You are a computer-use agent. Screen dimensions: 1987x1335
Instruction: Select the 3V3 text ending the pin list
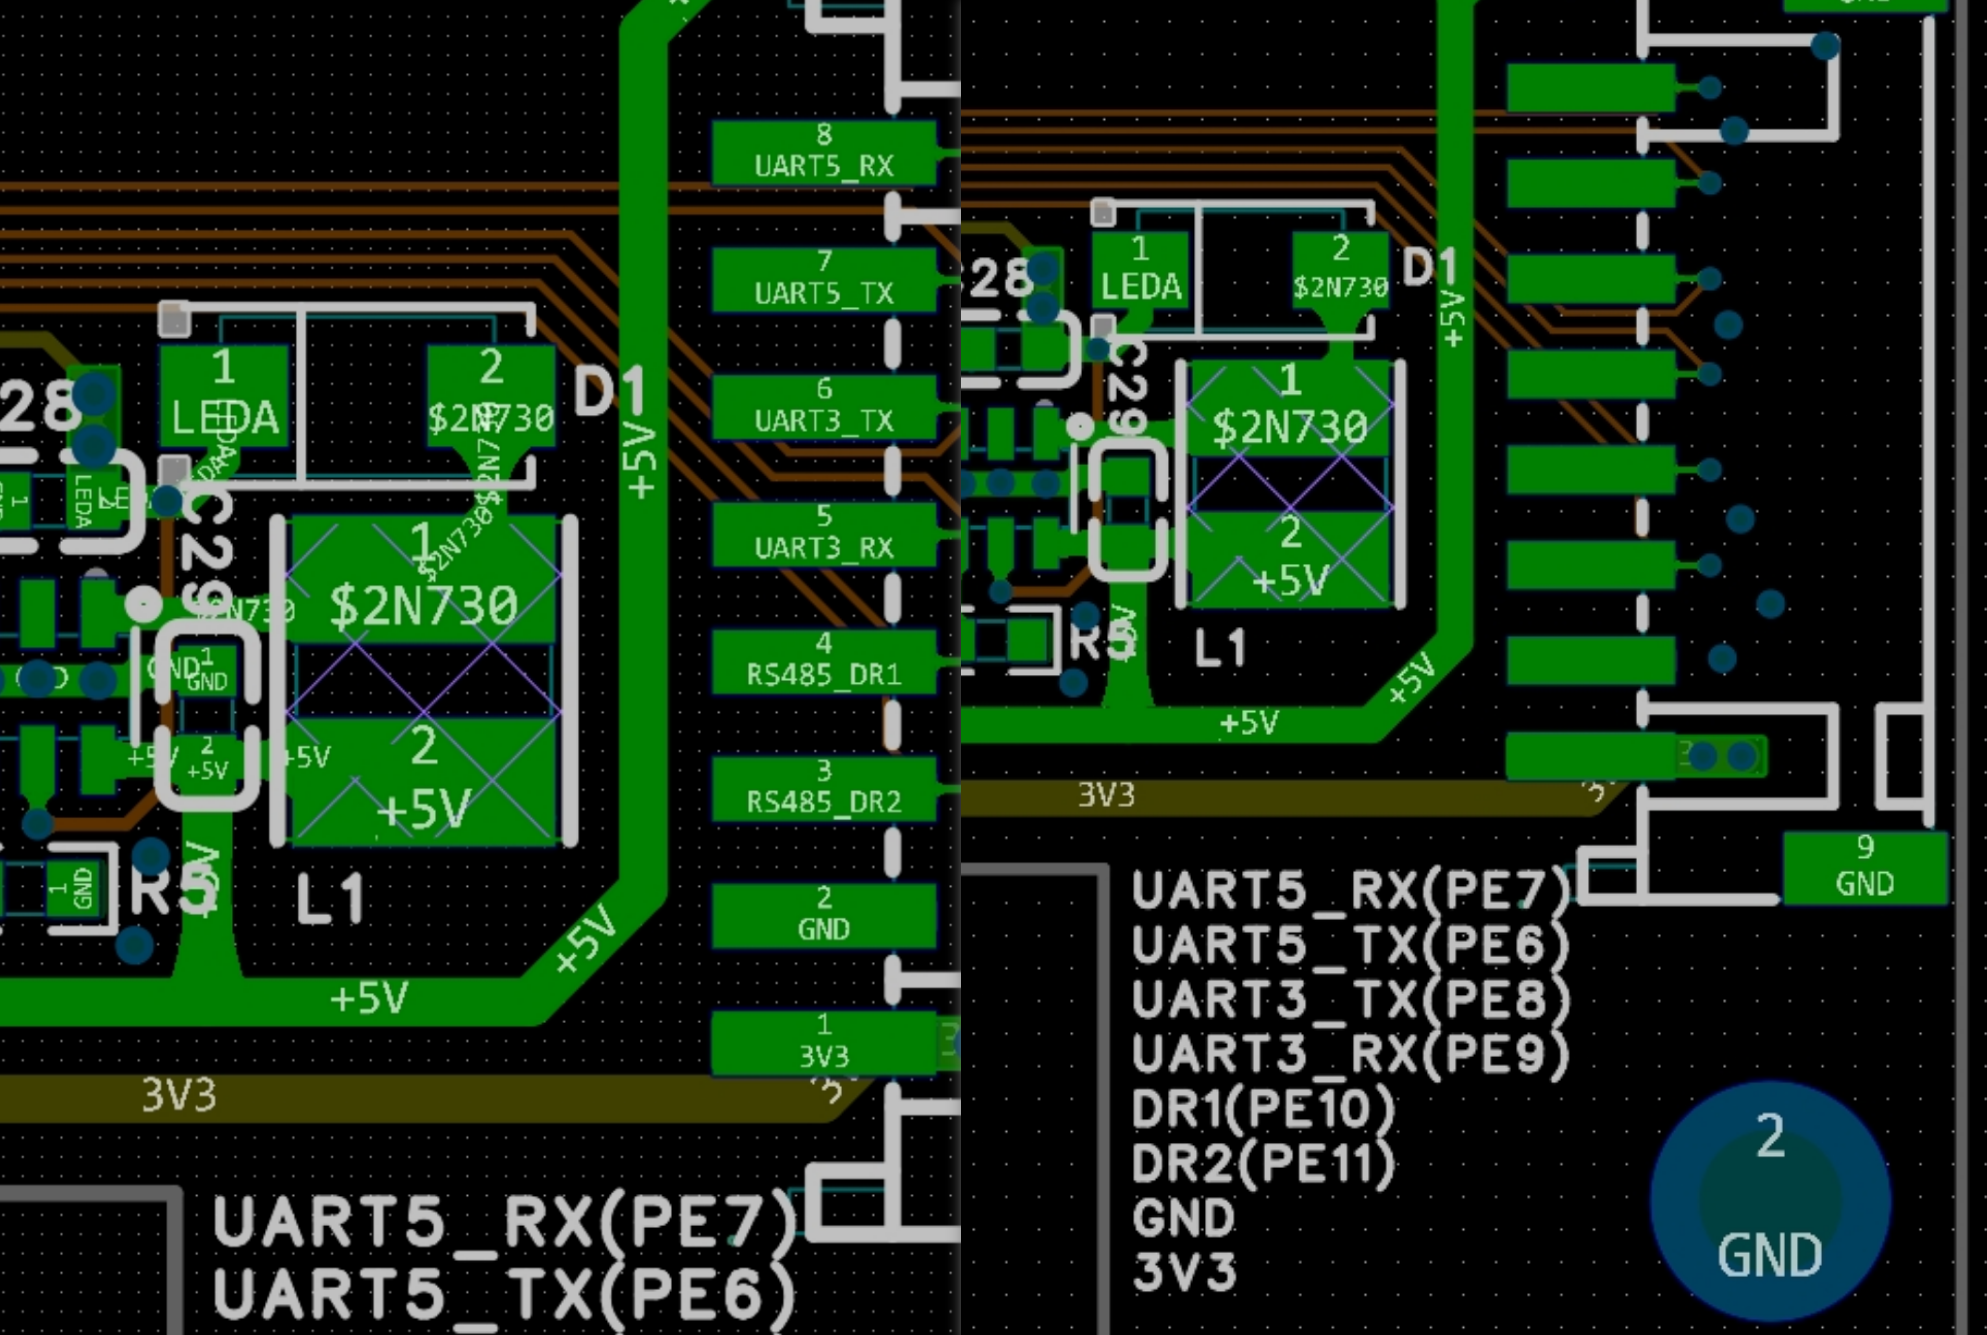click(x=1184, y=1273)
